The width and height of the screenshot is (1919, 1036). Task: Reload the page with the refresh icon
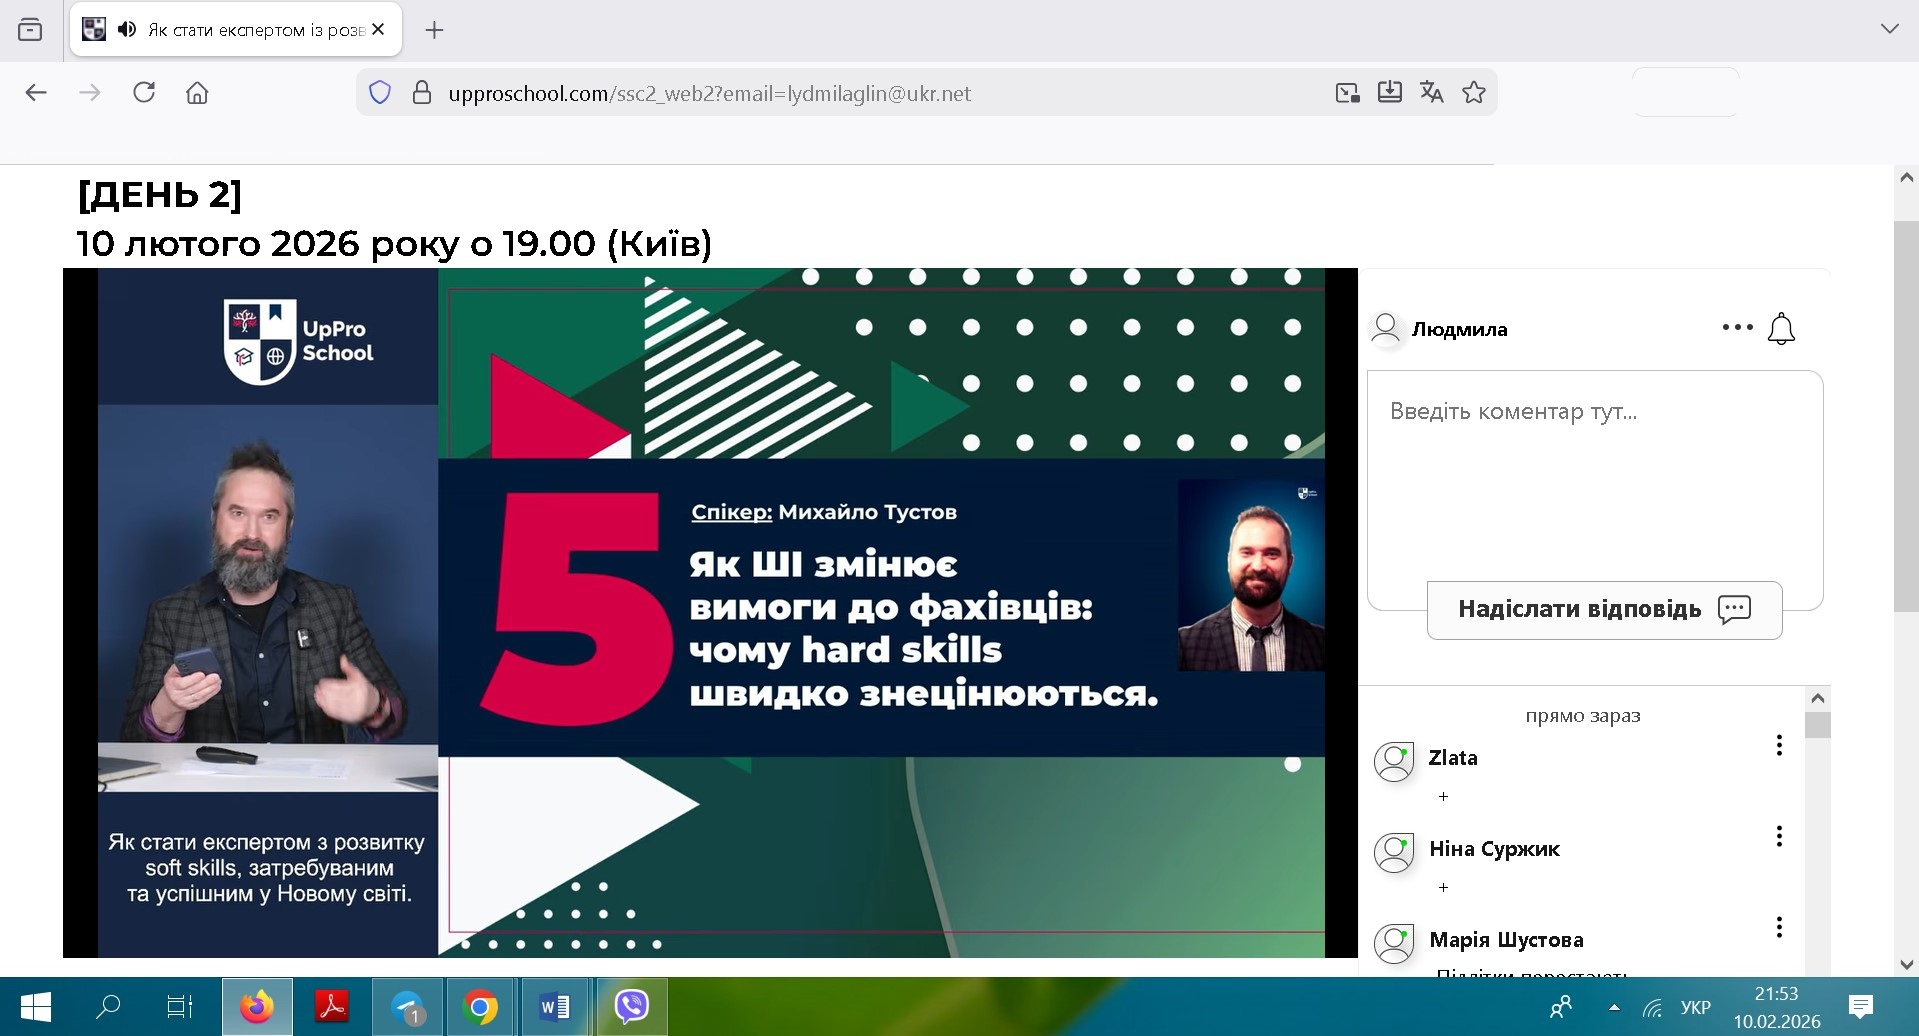click(144, 93)
